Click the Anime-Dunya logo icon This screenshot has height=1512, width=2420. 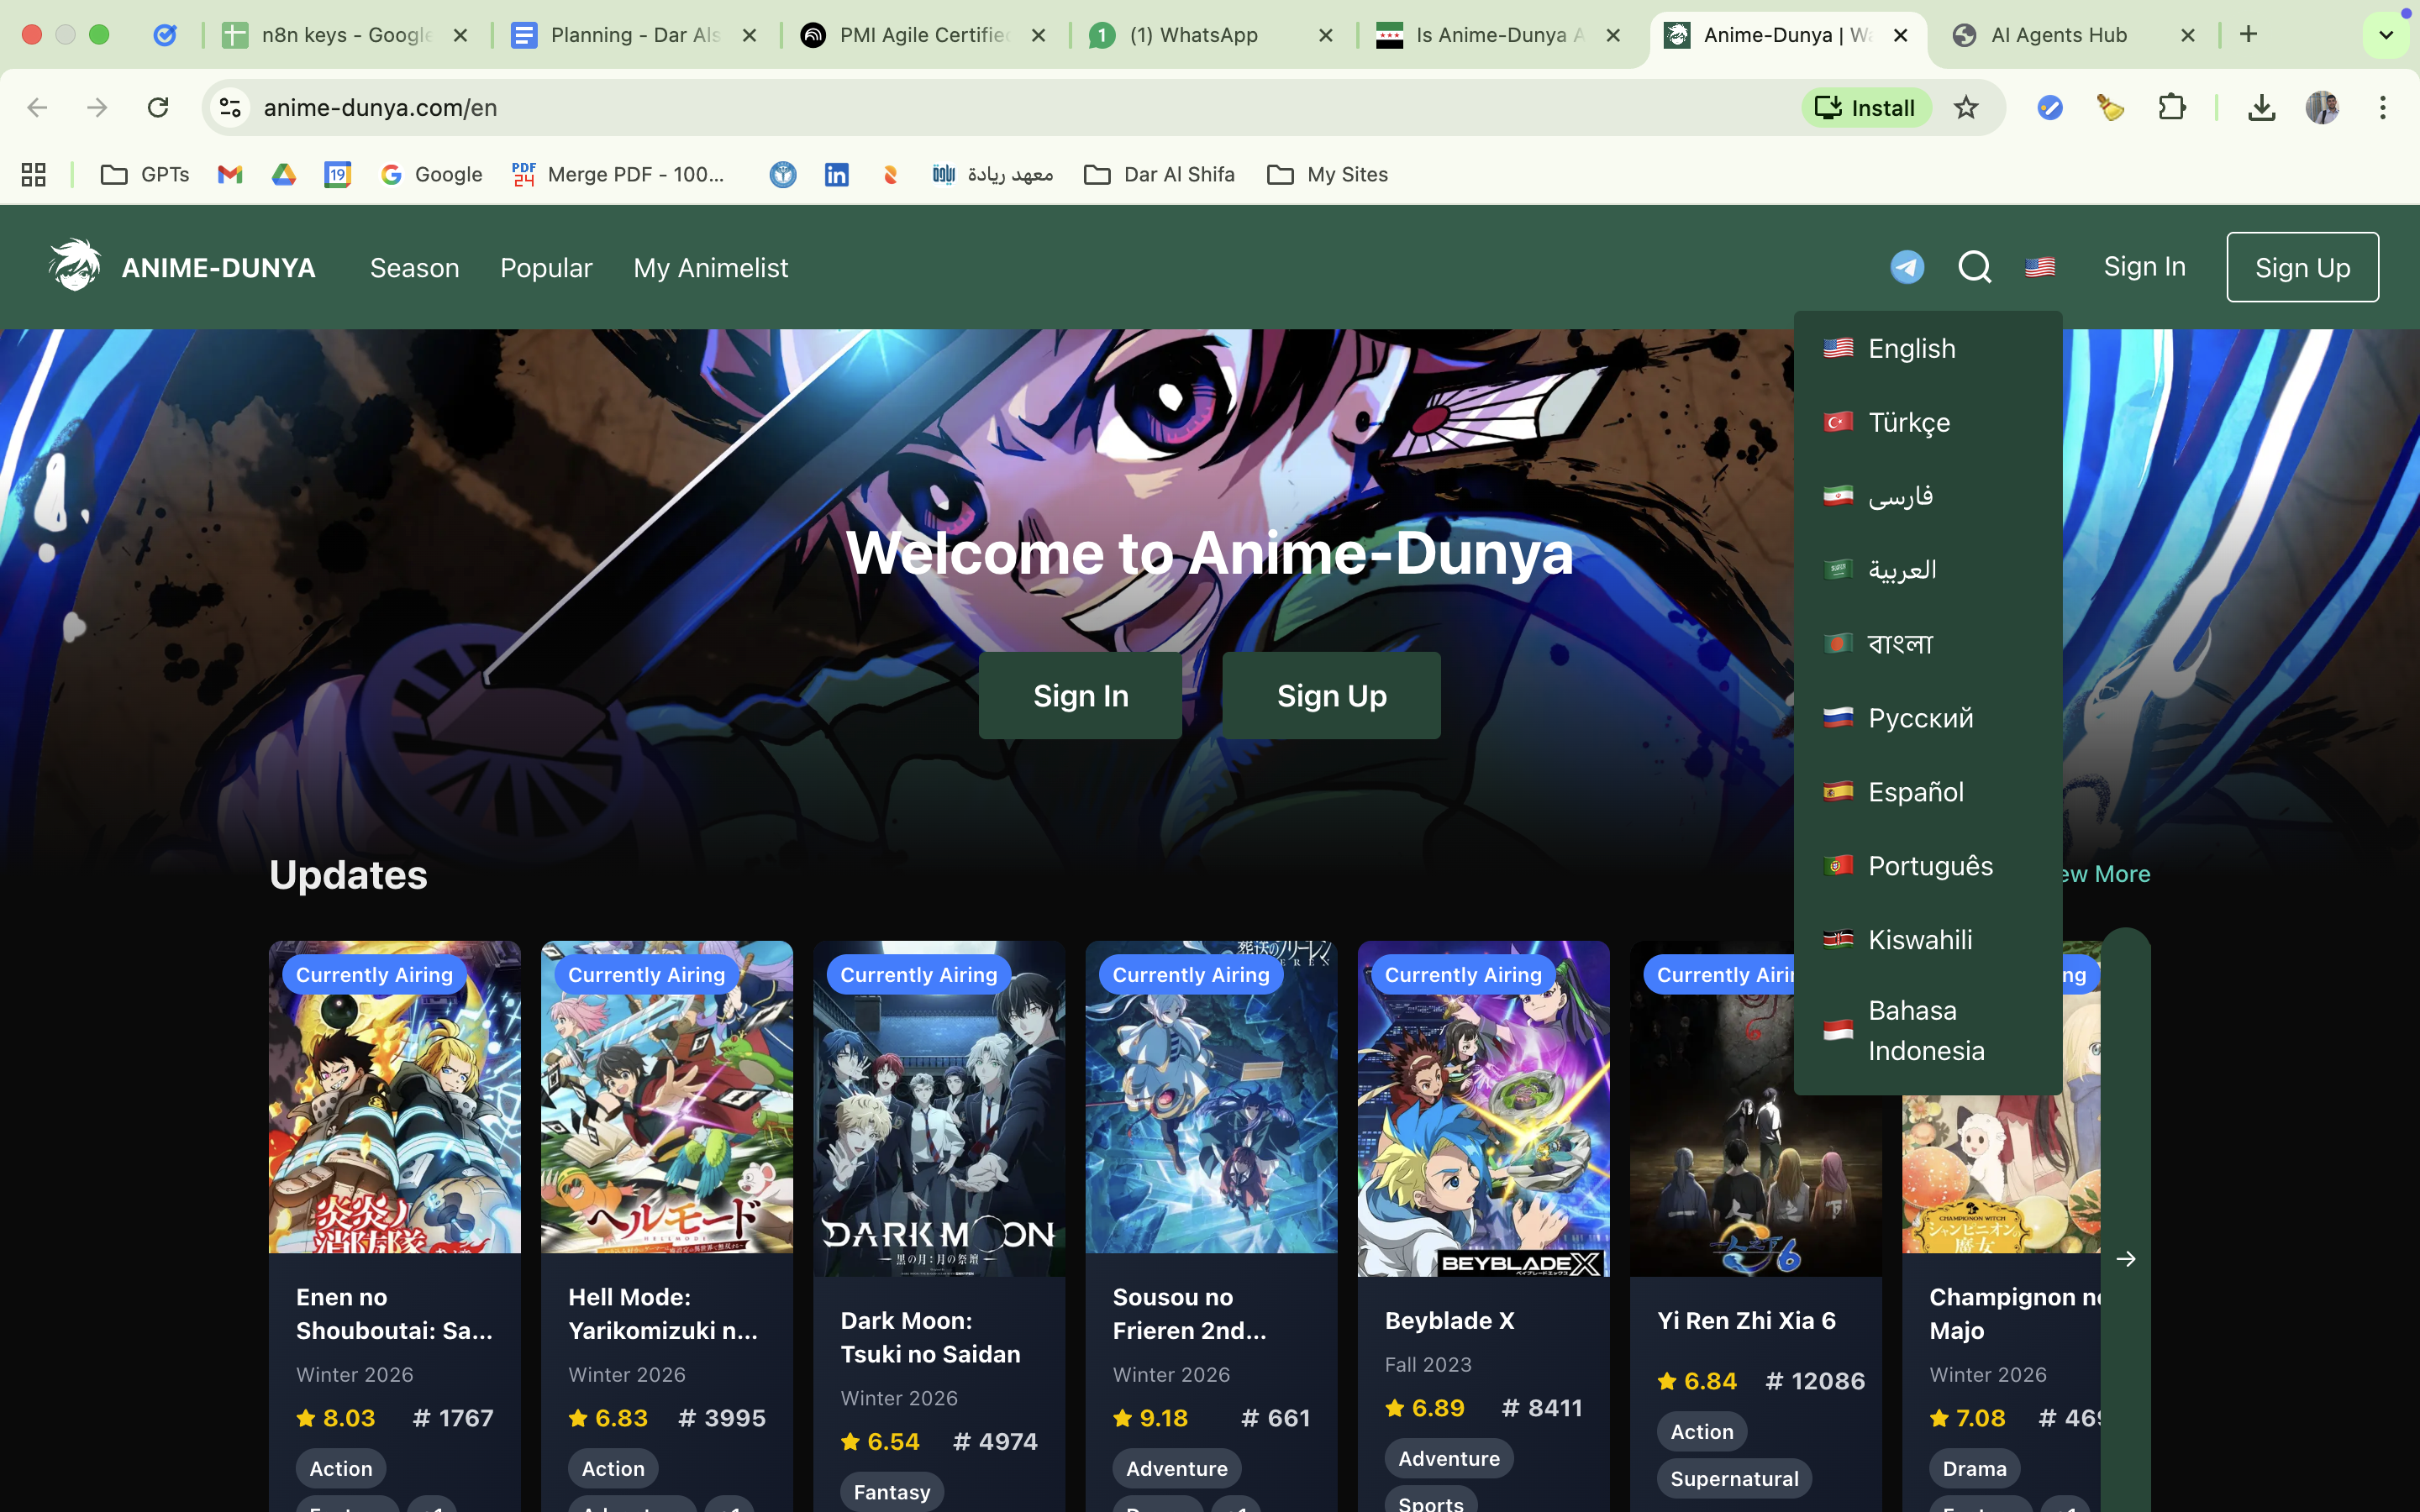[75, 266]
